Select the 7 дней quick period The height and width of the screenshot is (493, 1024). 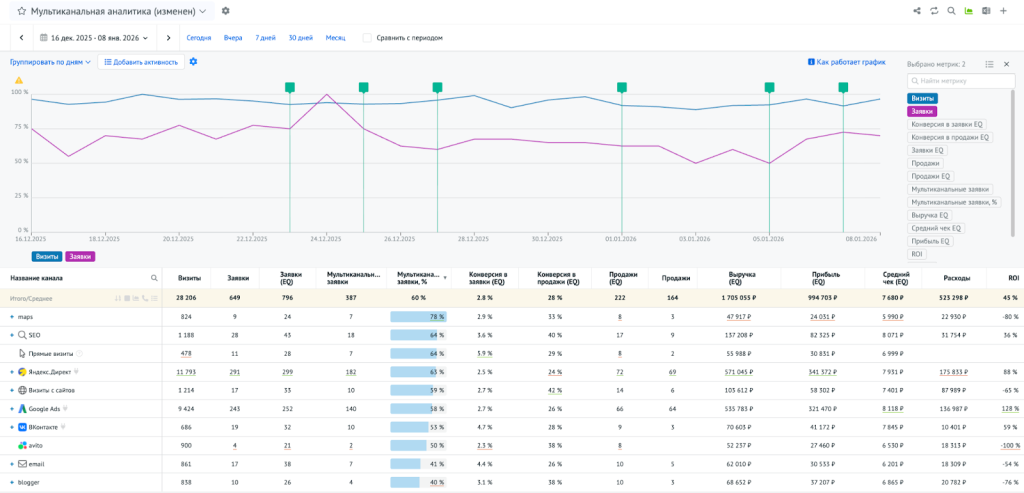click(x=265, y=38)
